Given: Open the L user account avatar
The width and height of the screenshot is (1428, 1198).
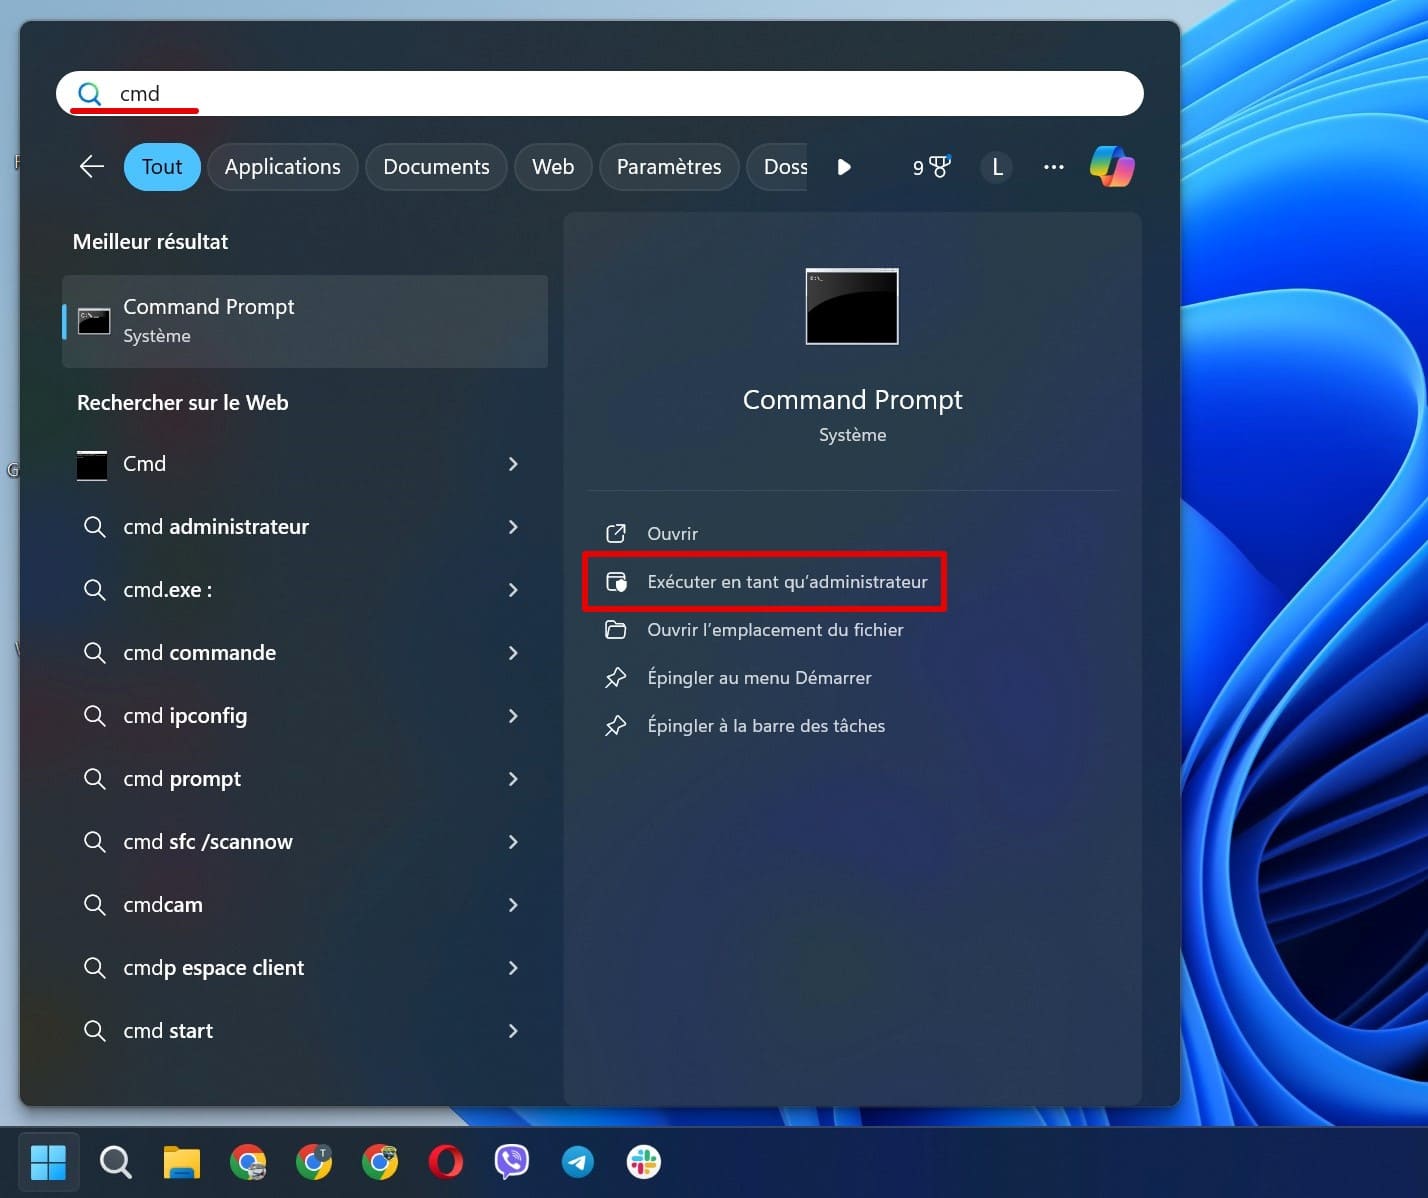Looking at the screenshot, I should 997,167.
